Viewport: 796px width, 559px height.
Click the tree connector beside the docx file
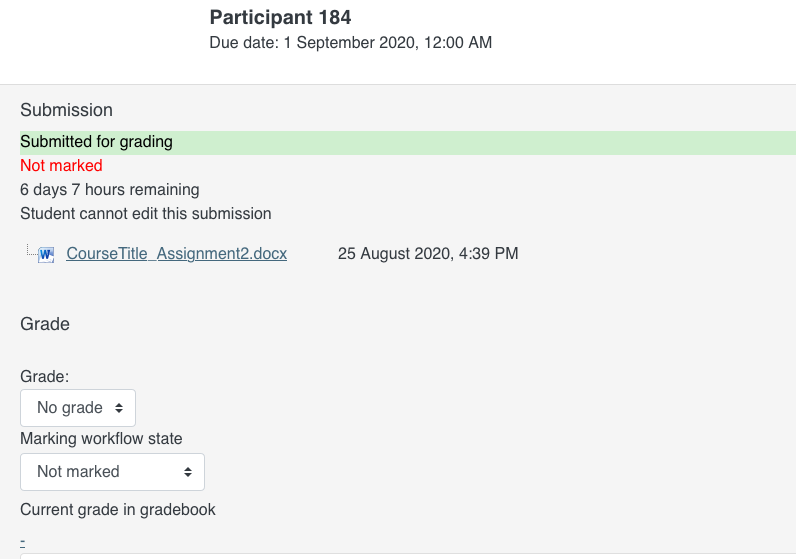[31, 251]
